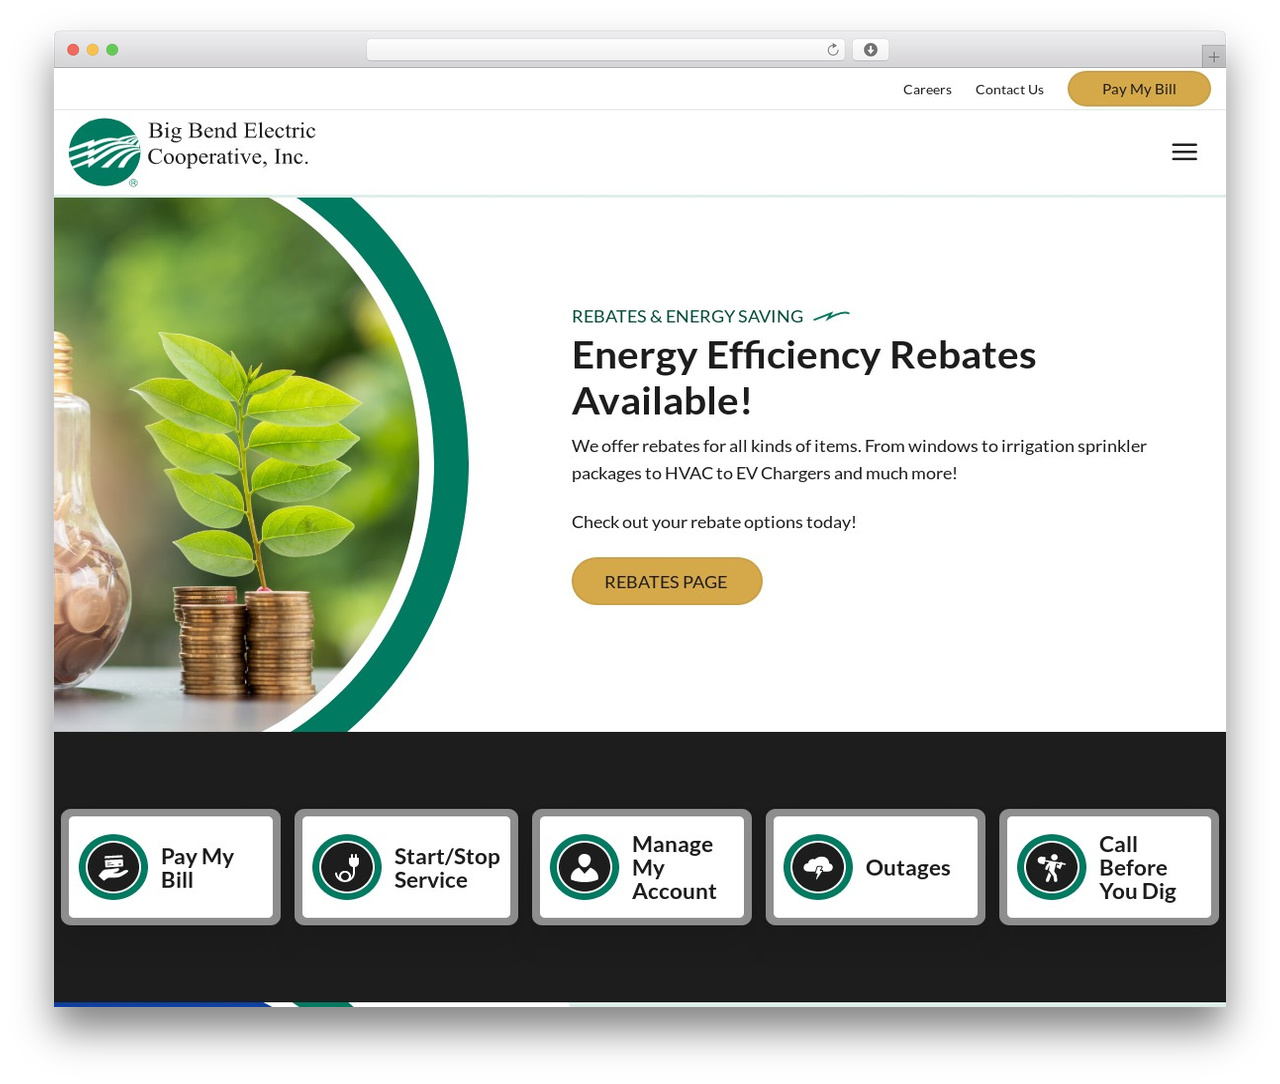Click 'Check out your rebate options today!' text
This screenshot has width=1280, height=1084.
(714, 522)
